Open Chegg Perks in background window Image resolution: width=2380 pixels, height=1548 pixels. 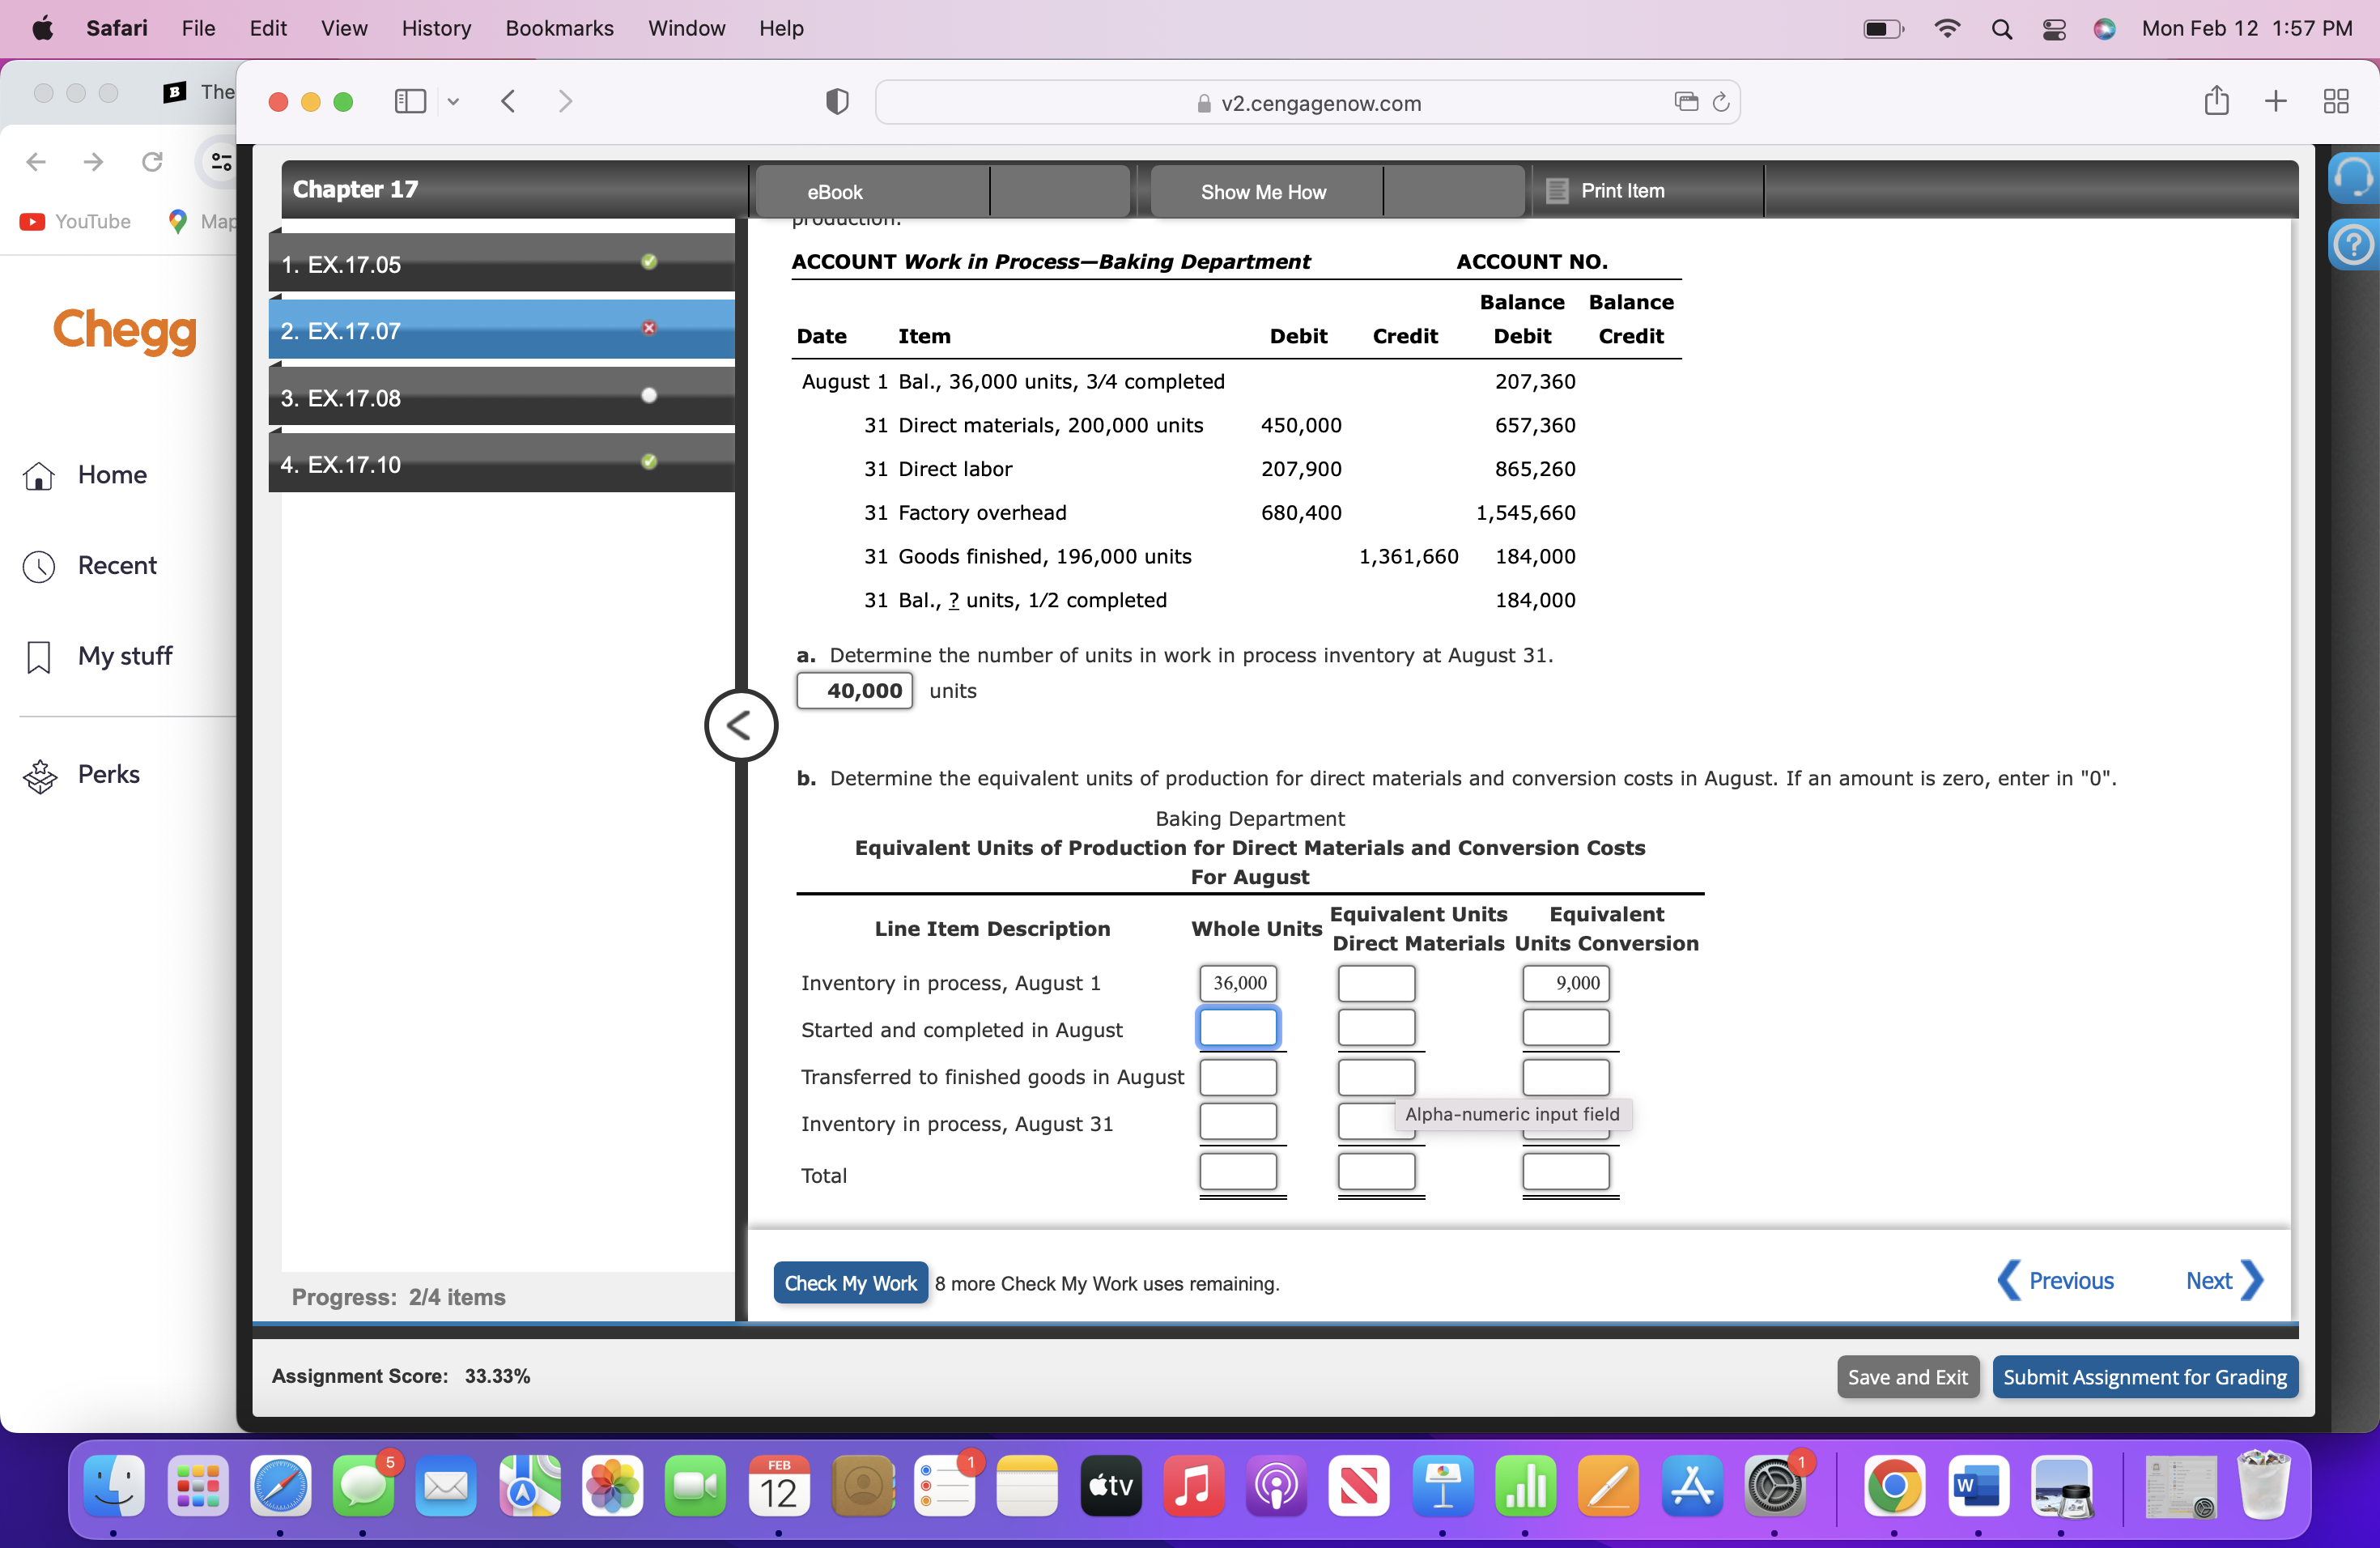click(x=82, y=774)
